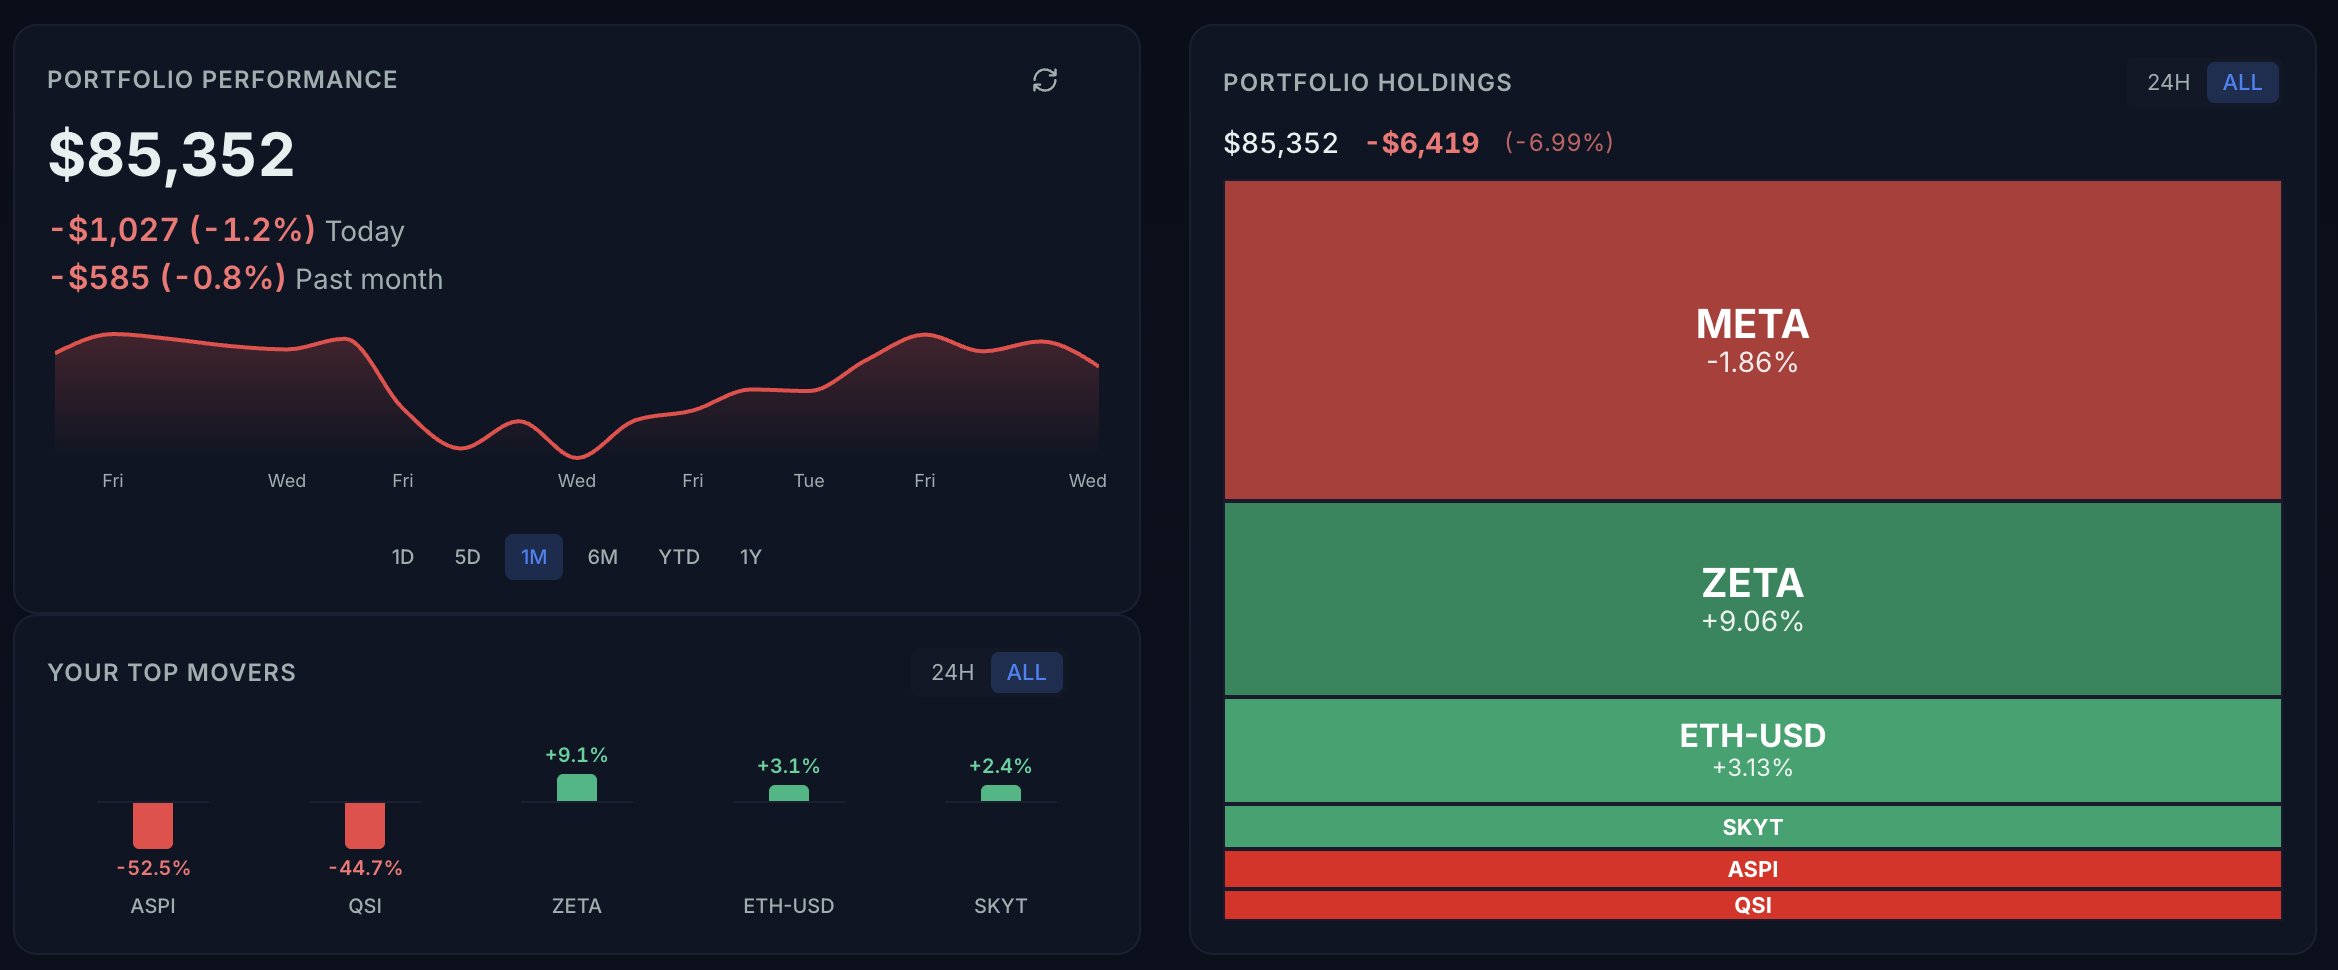Select the 1Y time range
The width and height of the screenshot is (2338, 970).
coord(750,557)
